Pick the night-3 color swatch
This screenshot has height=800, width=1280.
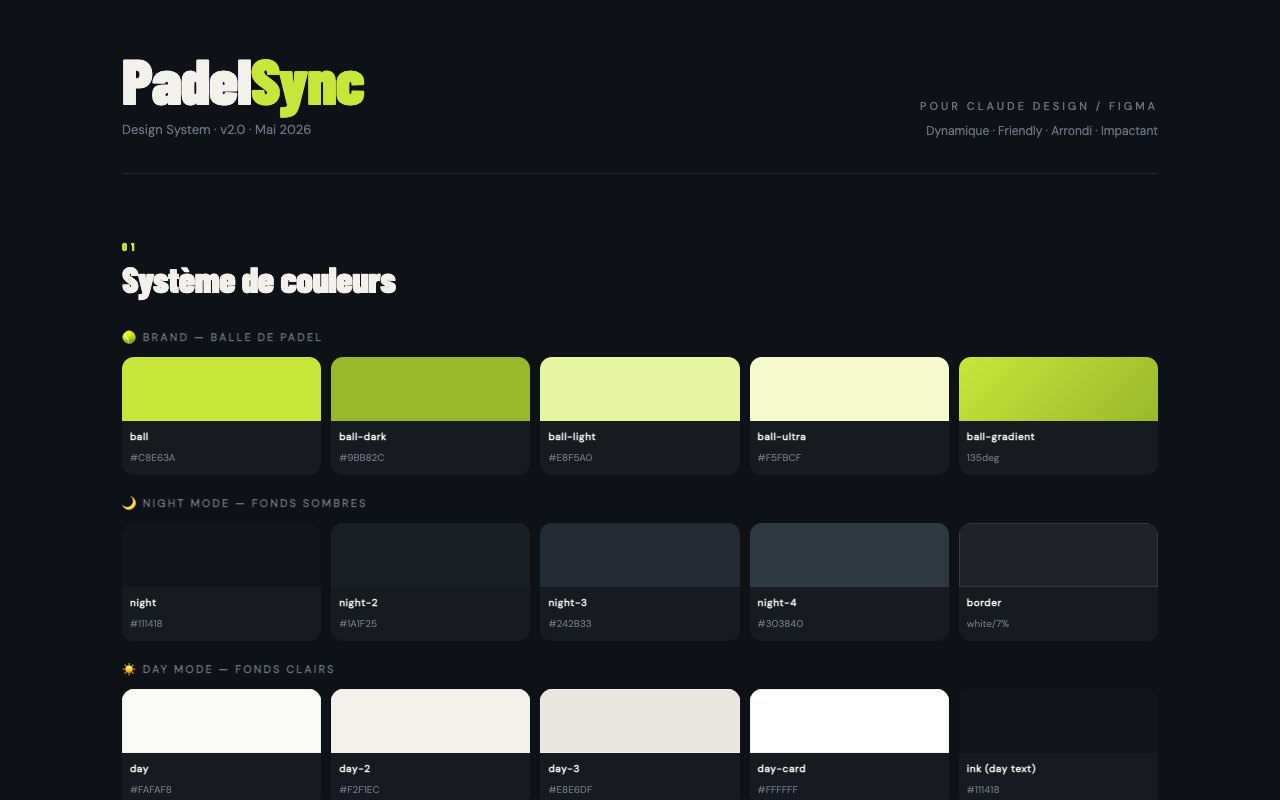click(x=640, y=555)
